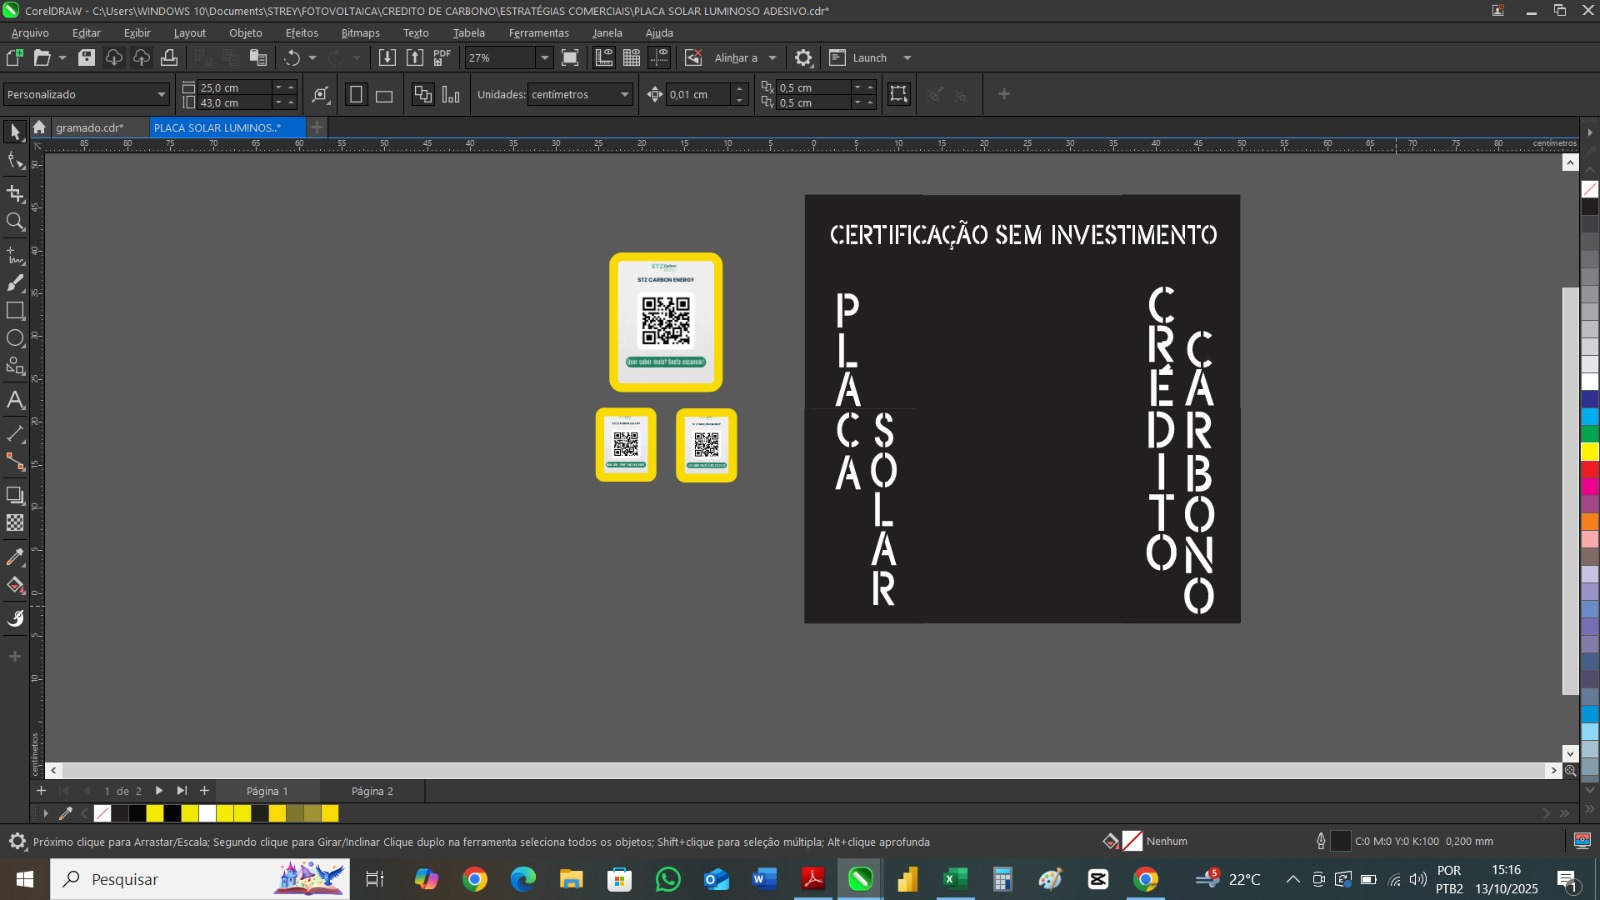The height and width of the screenshot is (900, 1600).
Task: Toggle landscape page orientation
Action: (x=384, y=96)
